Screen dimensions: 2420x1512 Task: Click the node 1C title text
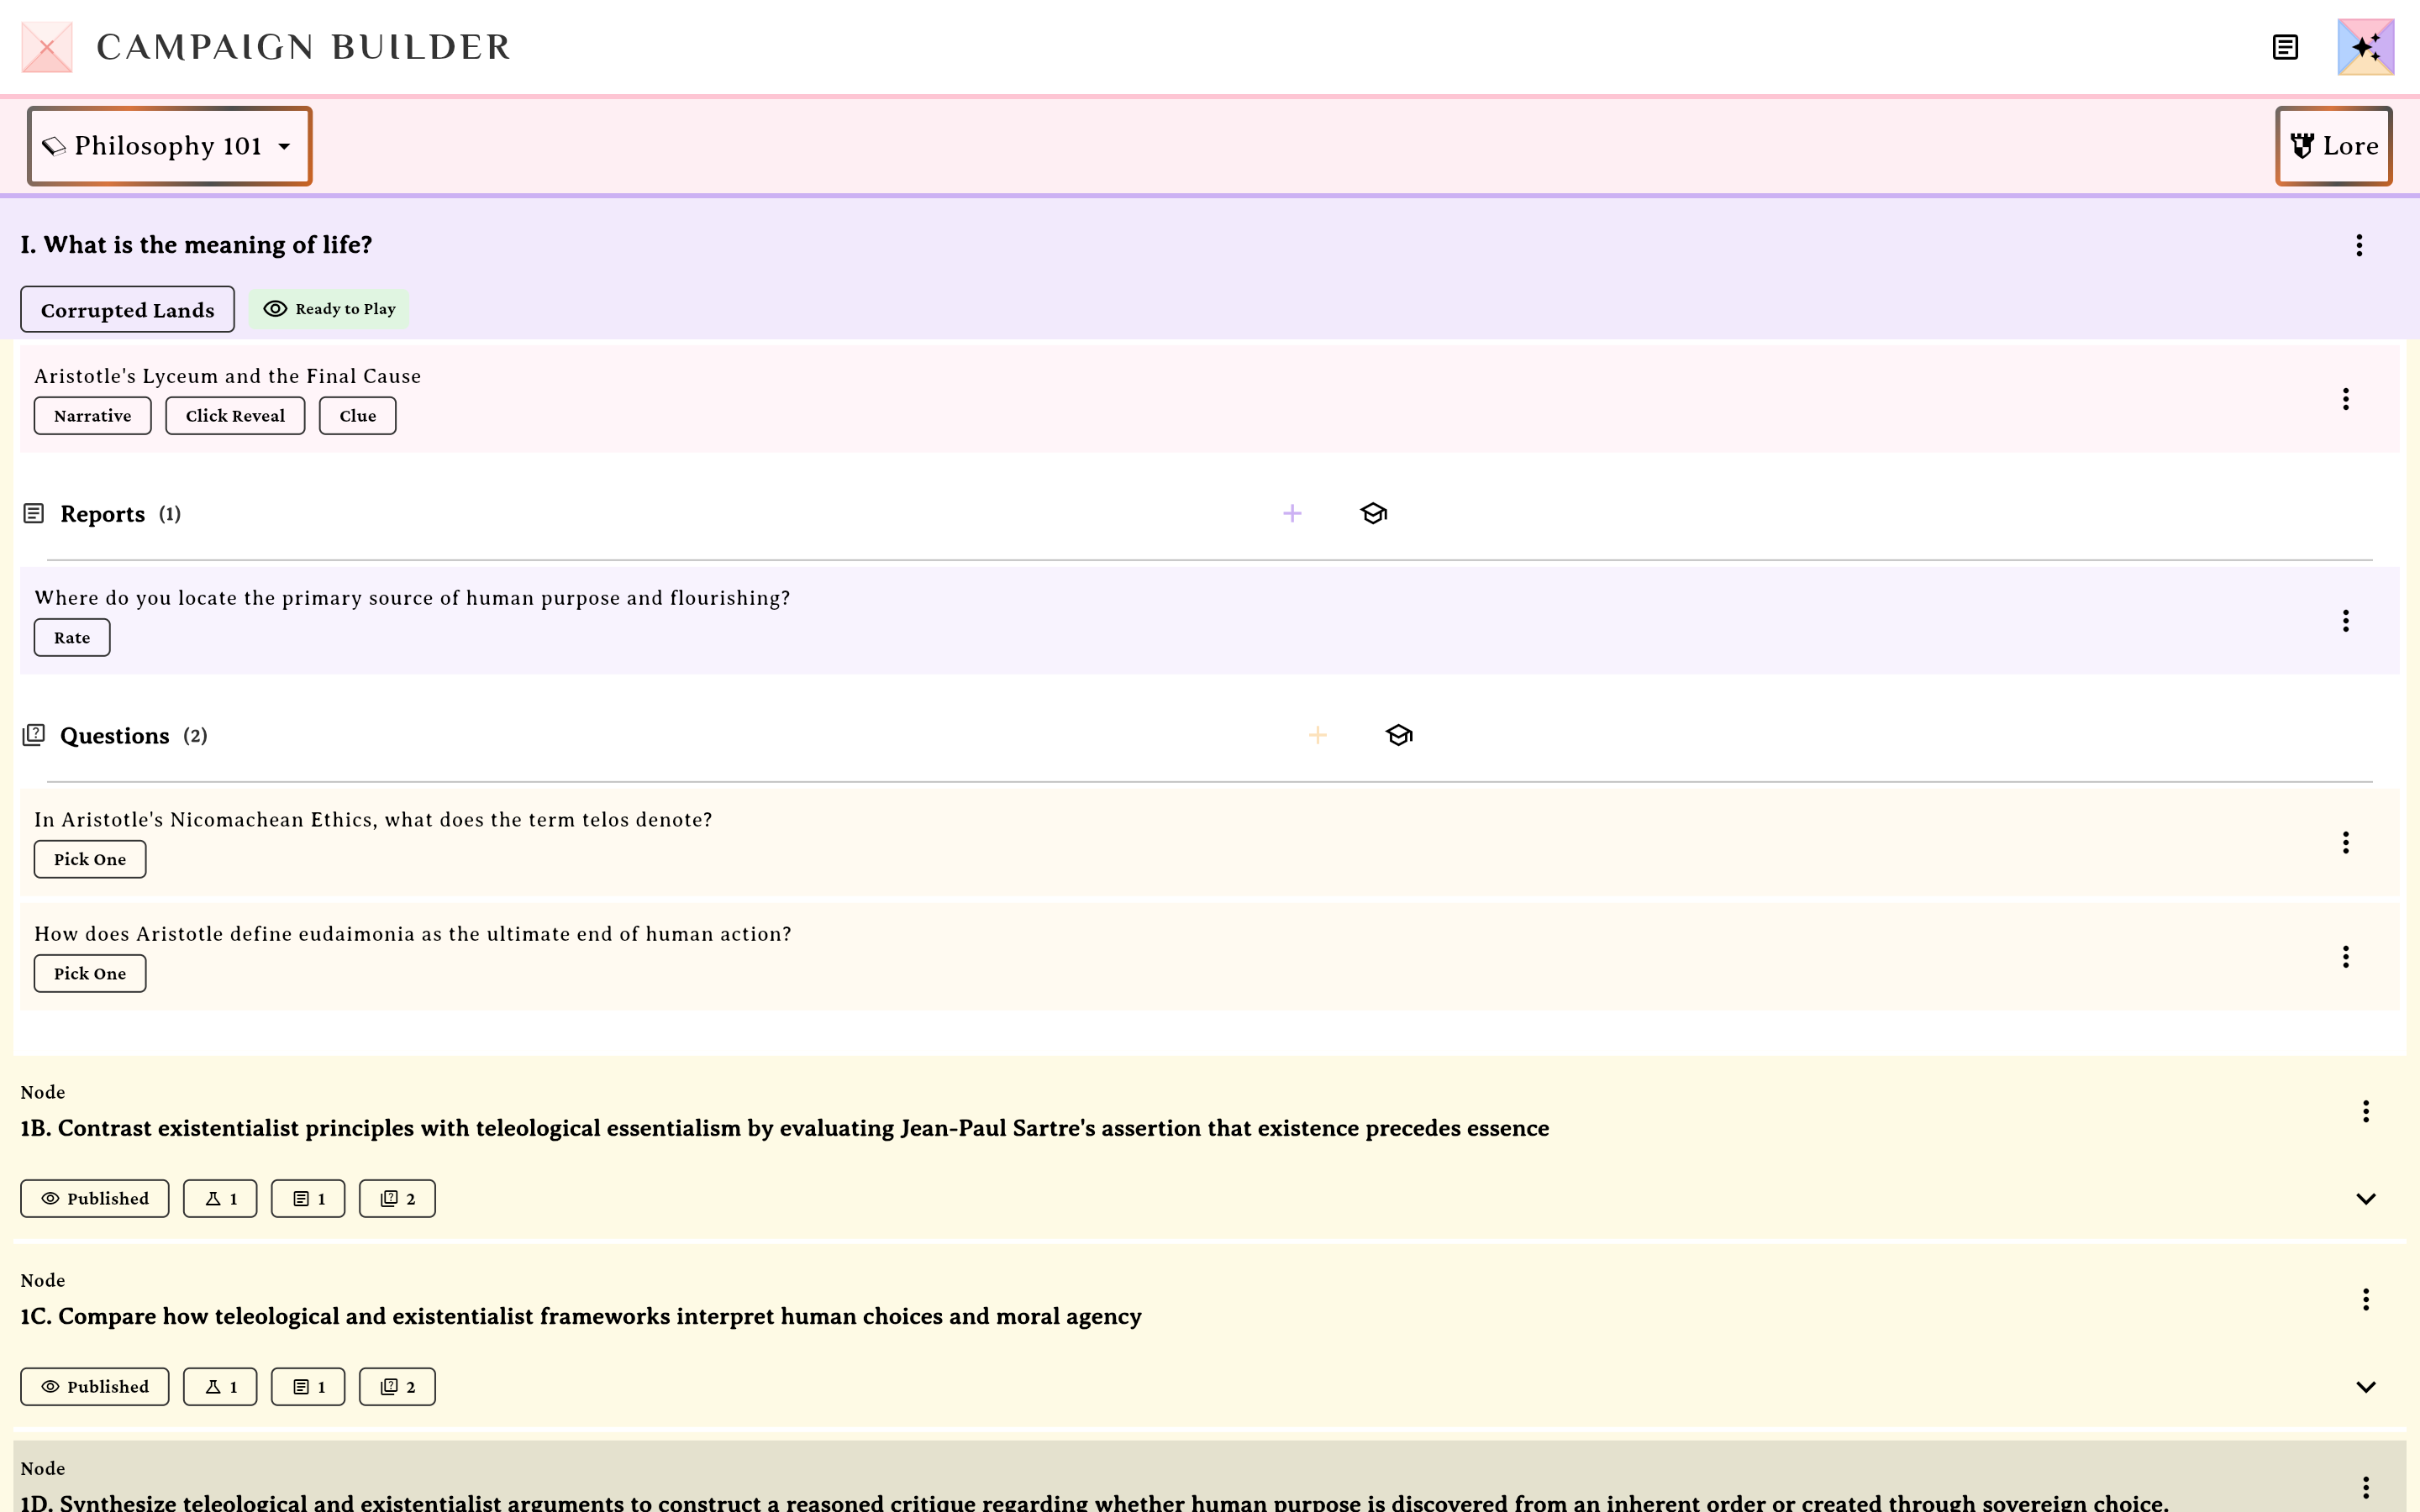581,1317
